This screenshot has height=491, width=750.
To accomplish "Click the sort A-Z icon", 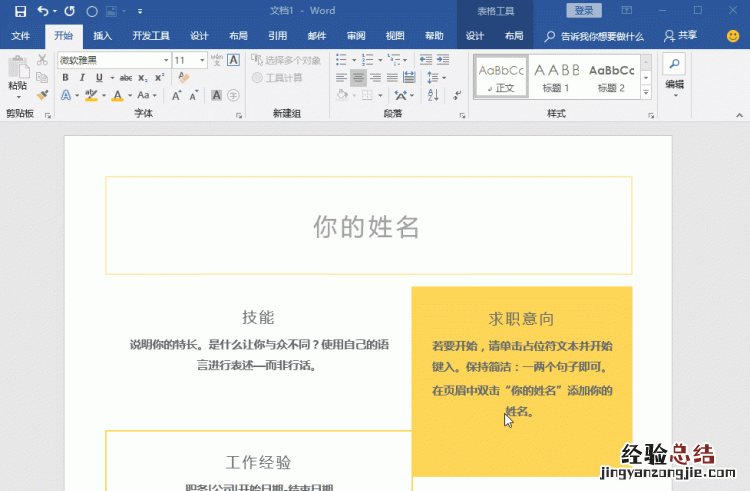I will pyautogui.click(x=433, y=95).
